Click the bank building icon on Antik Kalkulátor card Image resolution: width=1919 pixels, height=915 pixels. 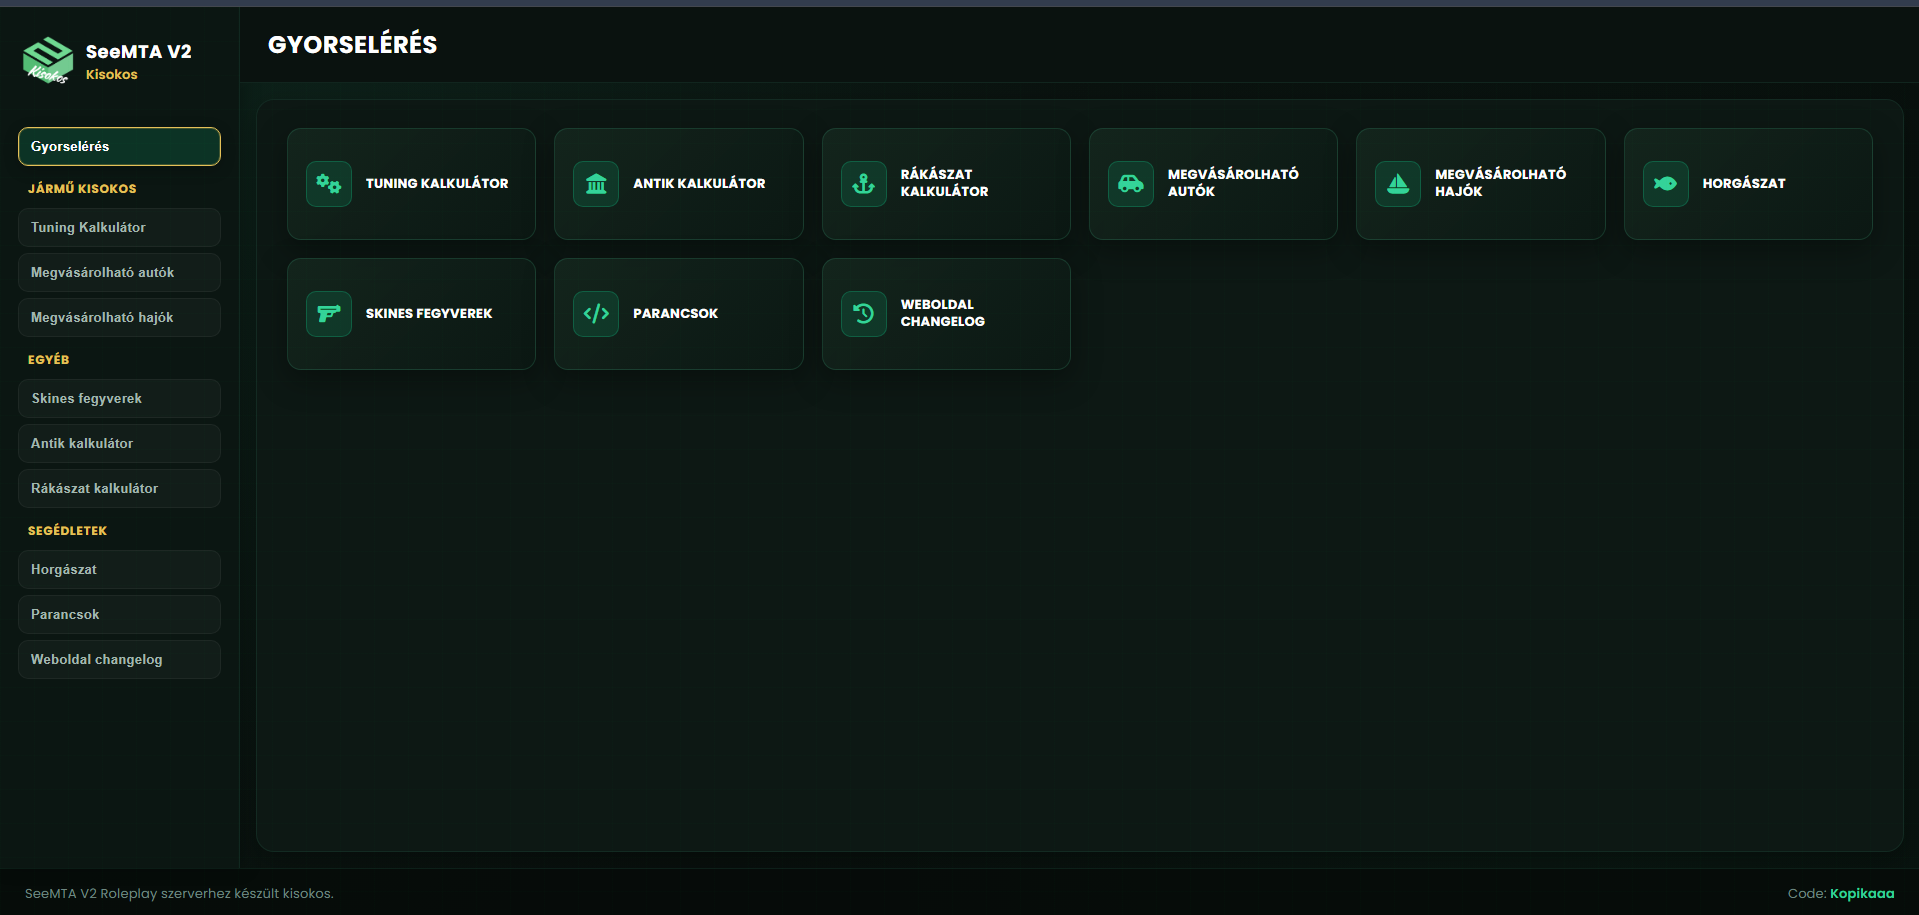click(x=596, y=184)
